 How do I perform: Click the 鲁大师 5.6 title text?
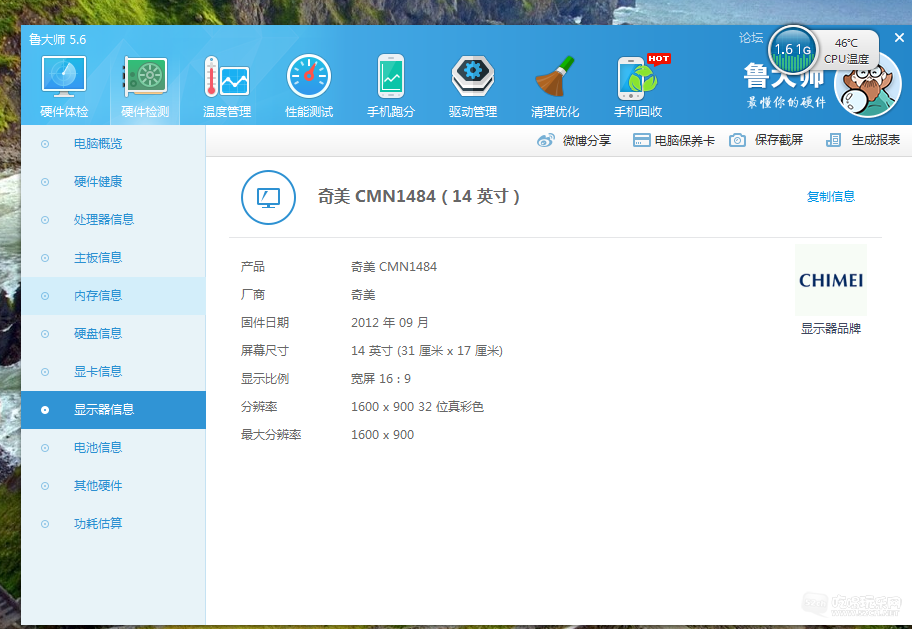pyautogui.click(x=58, y=40)
